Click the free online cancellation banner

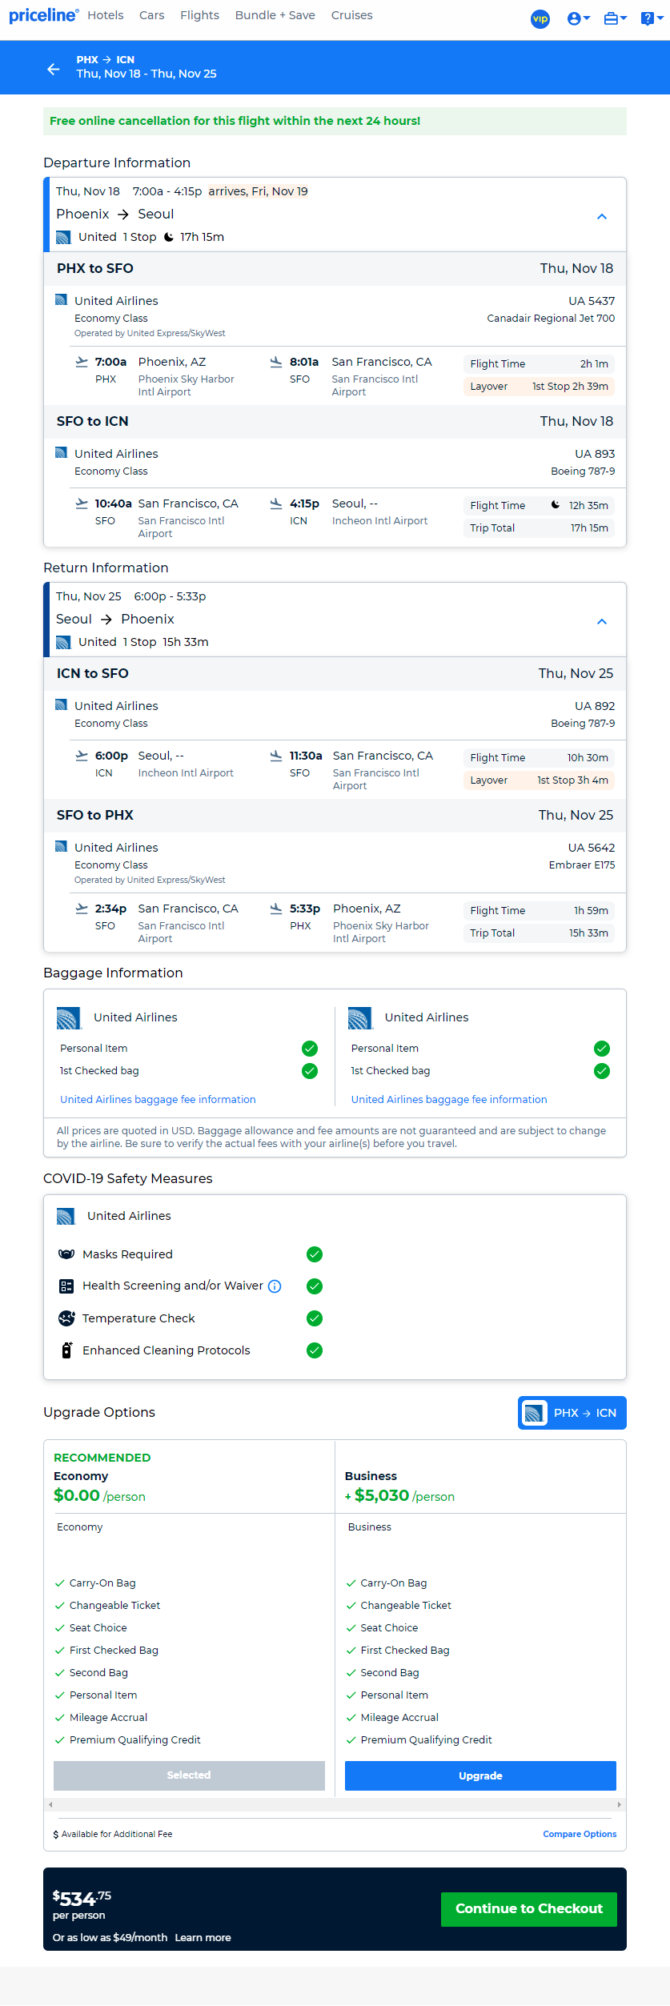[335, 121]
